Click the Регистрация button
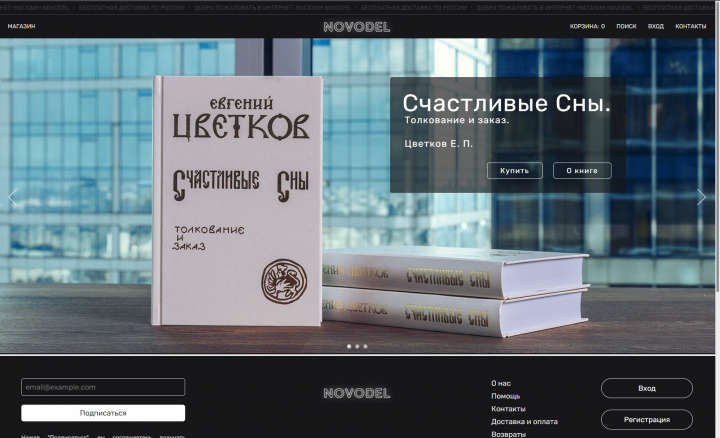Image resolution: width=720 pixels, height=438 pixels. click(647, 420)
